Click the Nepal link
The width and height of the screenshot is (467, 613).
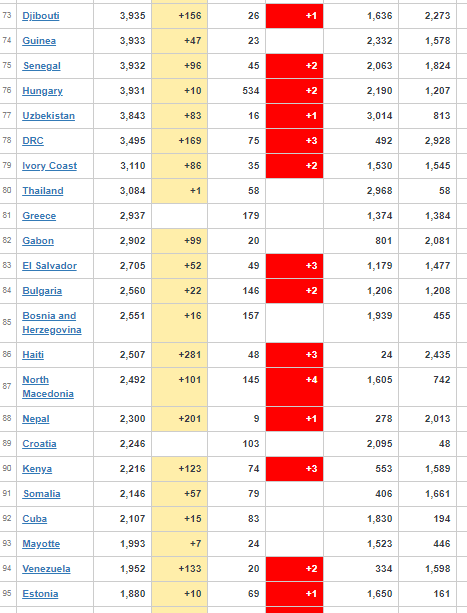tap(36, 419)
